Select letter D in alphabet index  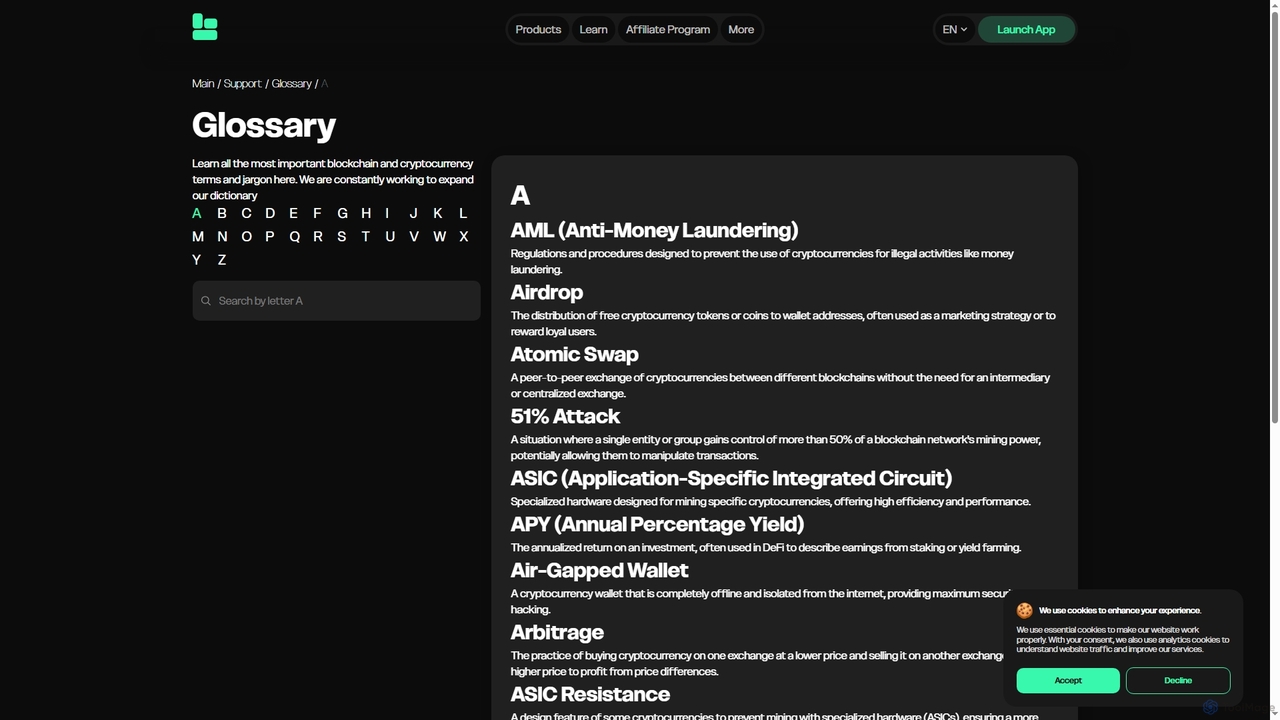pyautogui.click(x=270, y=213)
